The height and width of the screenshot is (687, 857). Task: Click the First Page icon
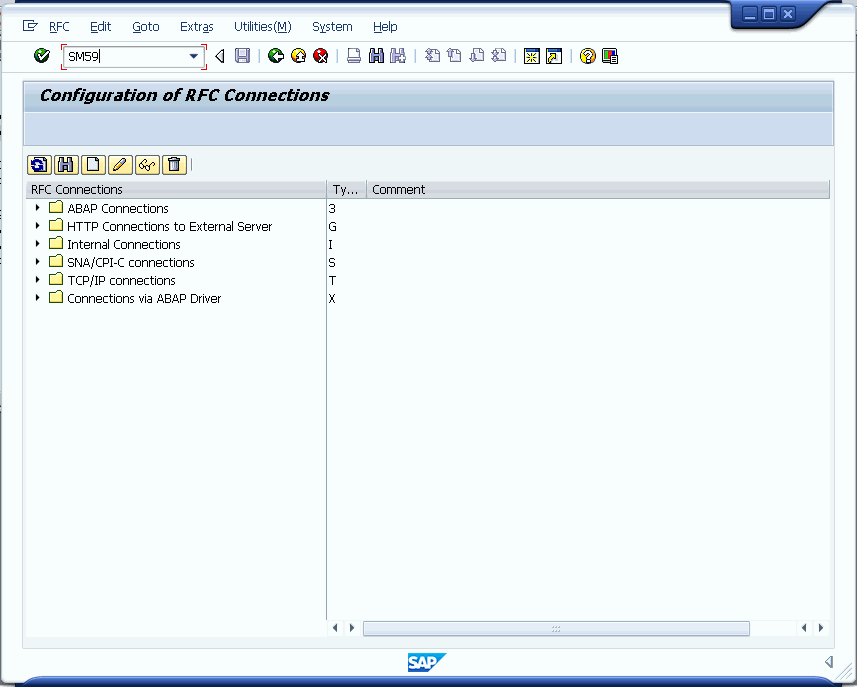[x=432, y=56]
